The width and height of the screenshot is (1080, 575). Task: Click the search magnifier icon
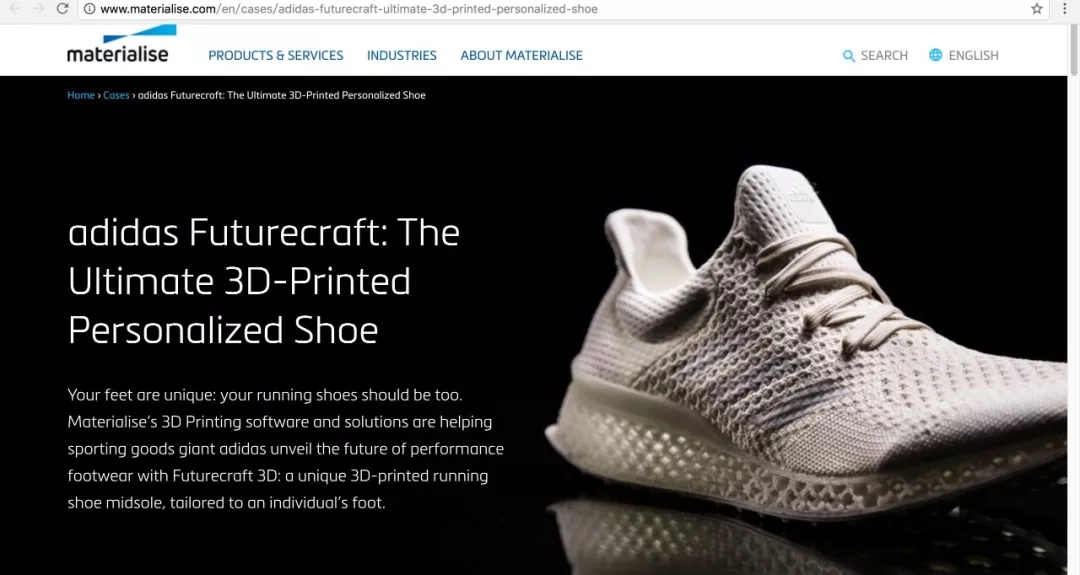(x=849, y=56)
